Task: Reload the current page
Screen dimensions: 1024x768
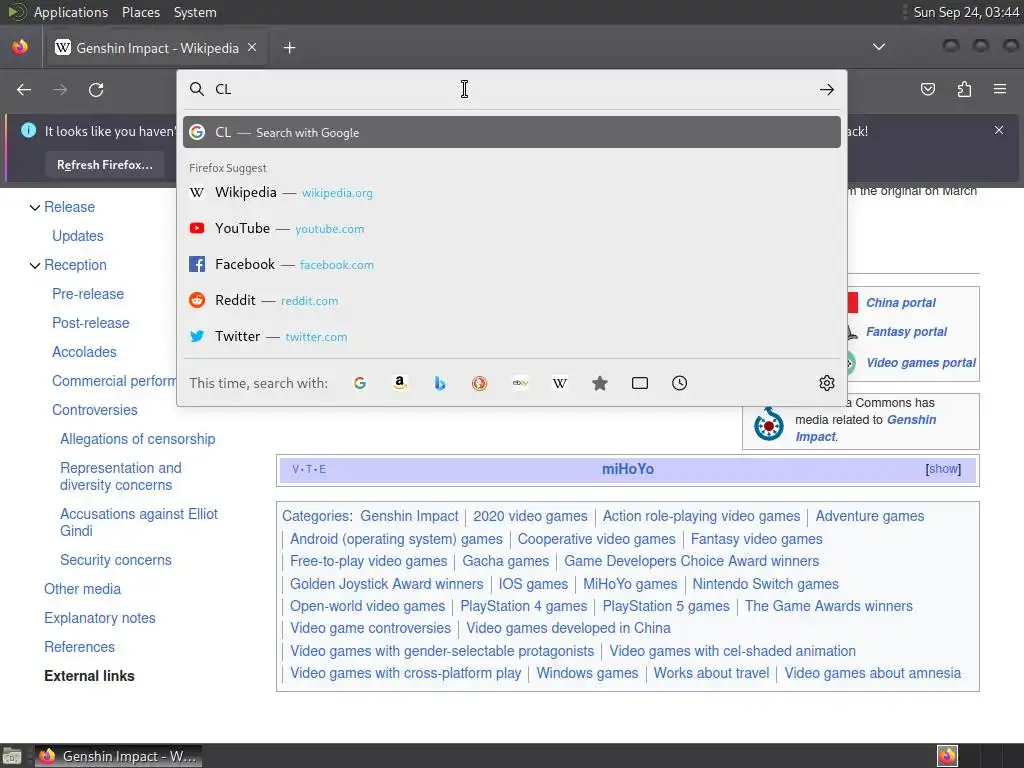Action: [96, 89]
